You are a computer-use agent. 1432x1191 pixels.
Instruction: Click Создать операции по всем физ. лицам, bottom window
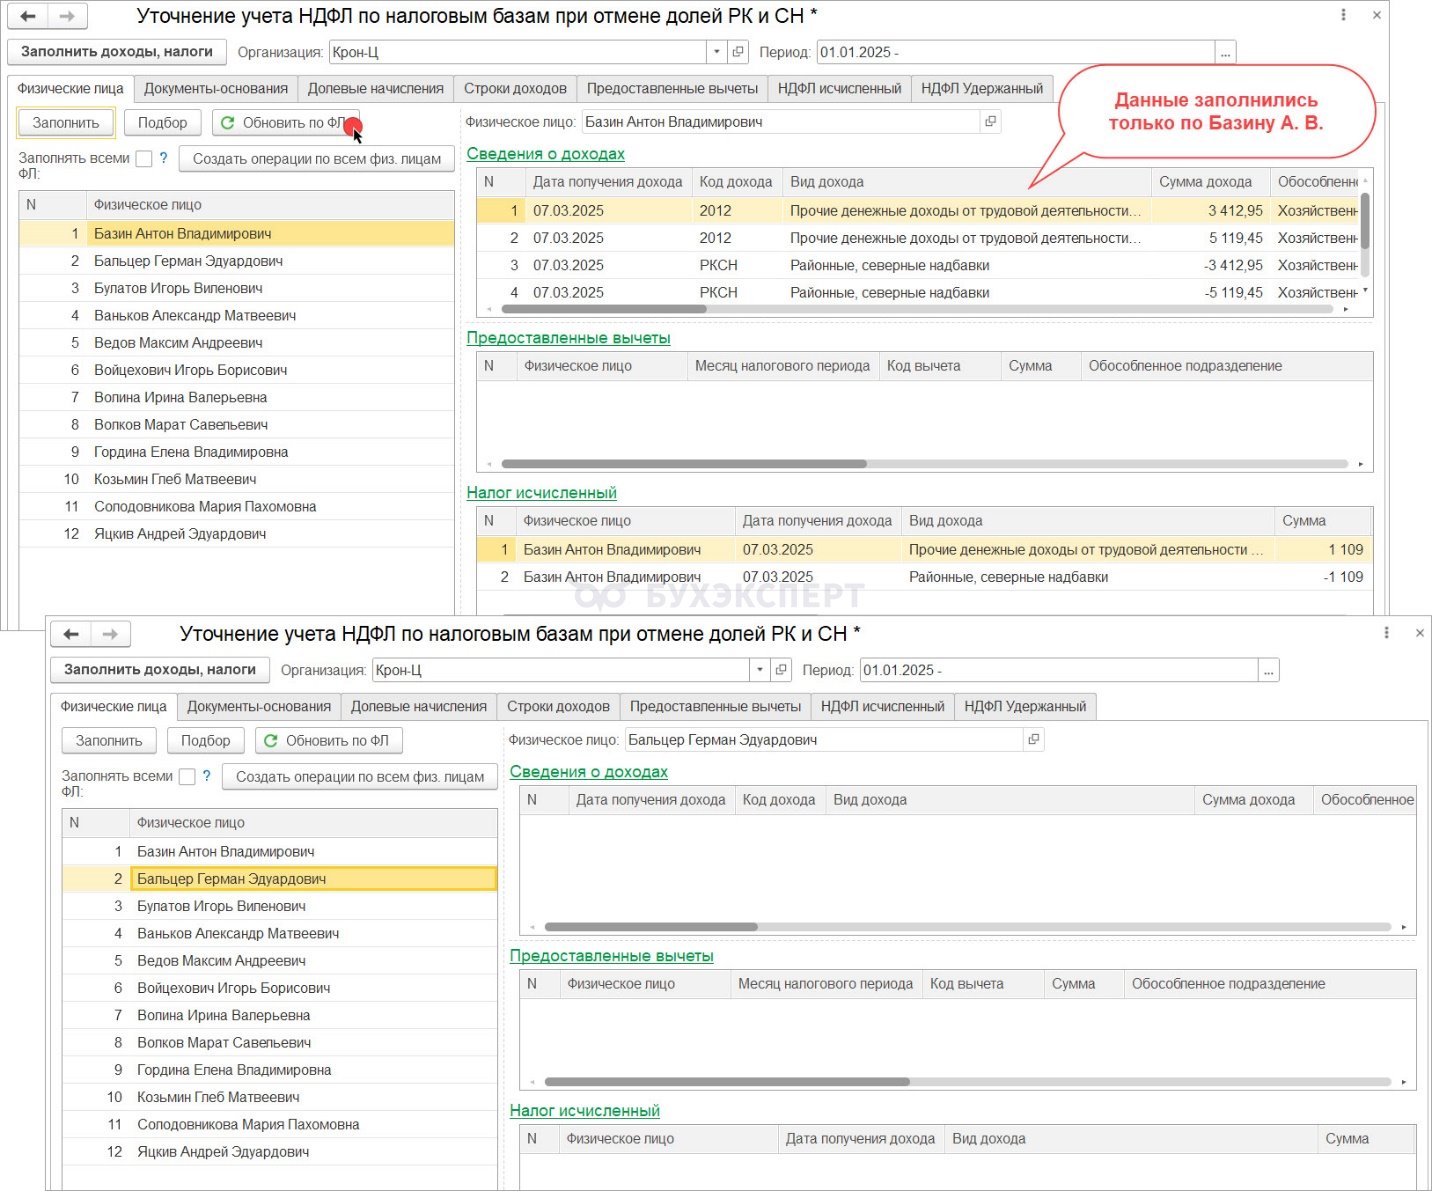click(359, 776)
